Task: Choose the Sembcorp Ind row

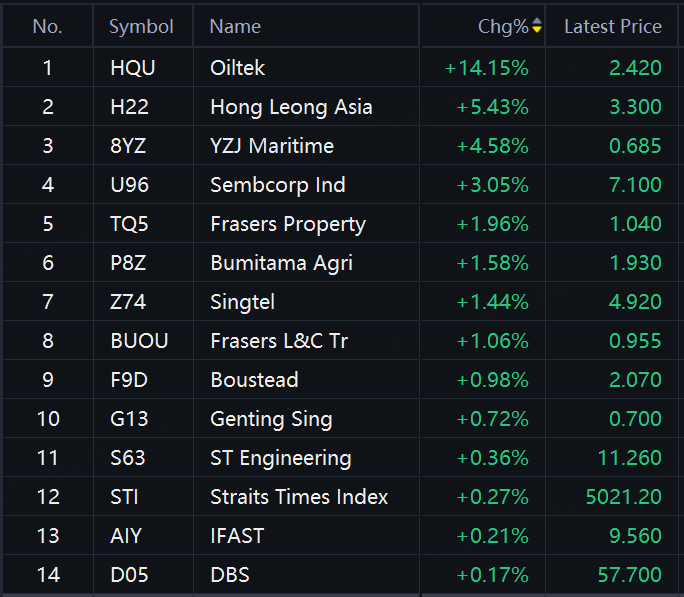Action: pyautogui.click(x=340, y=184)
